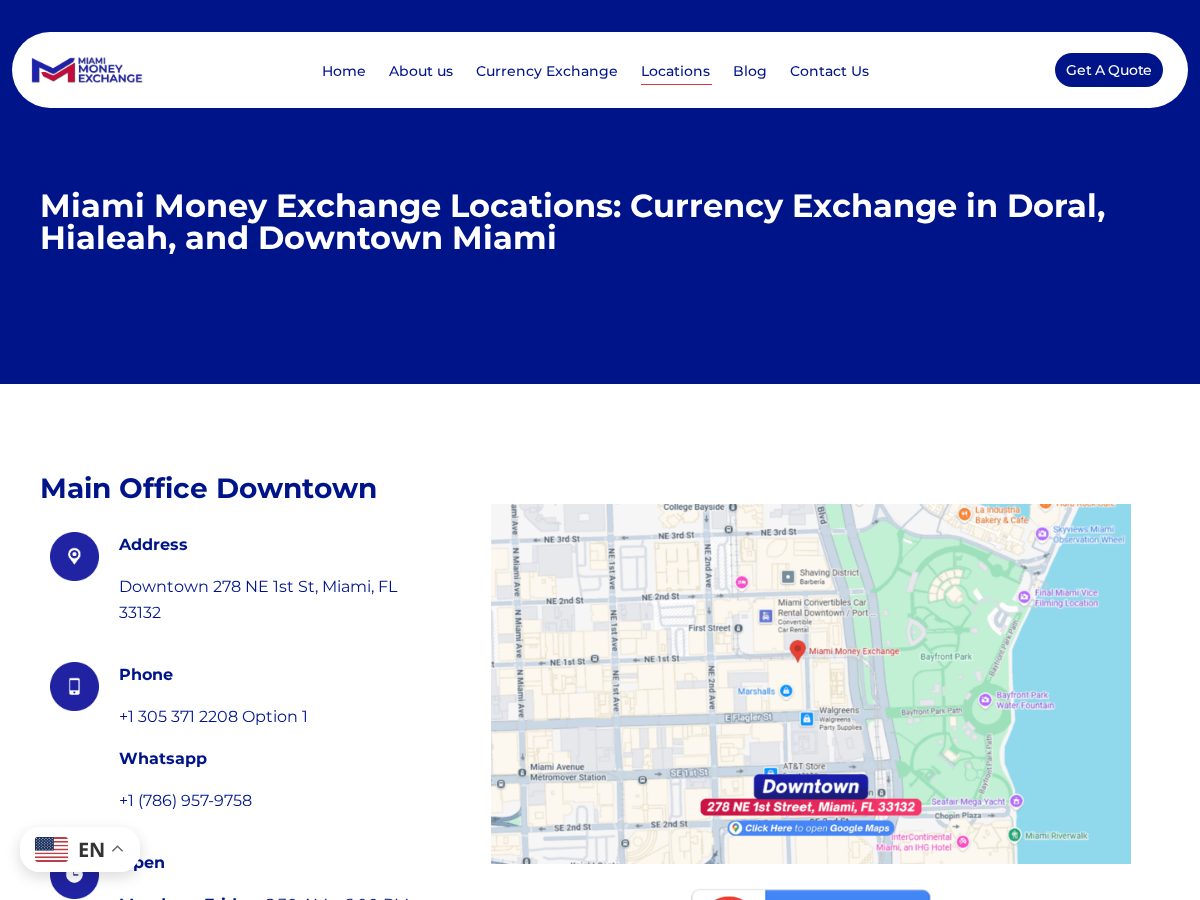Click the Miami Money Exchange Locations page title
The height and width of the screenshot is (900, 1200).
pos(573,221)
